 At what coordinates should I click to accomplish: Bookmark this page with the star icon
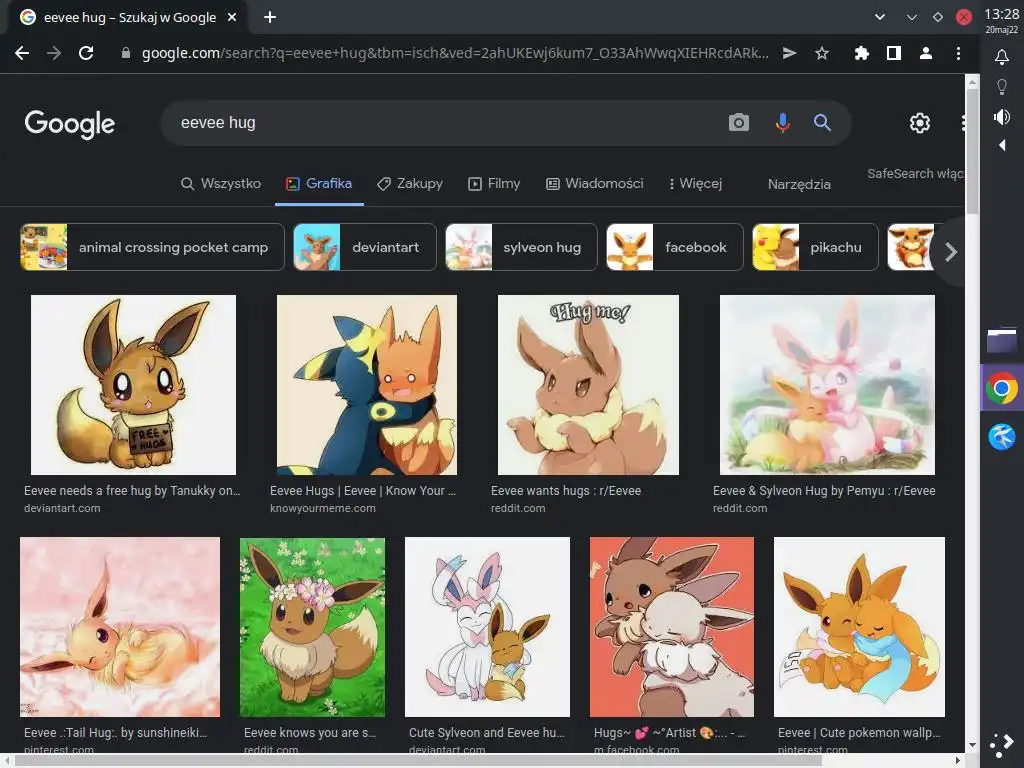coord(822,53)
